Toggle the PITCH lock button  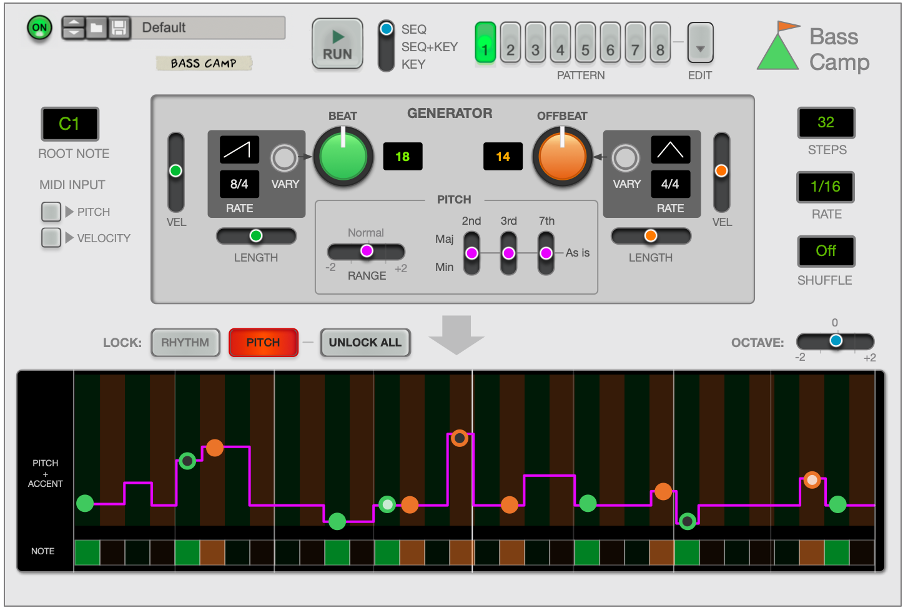point(263,343)
